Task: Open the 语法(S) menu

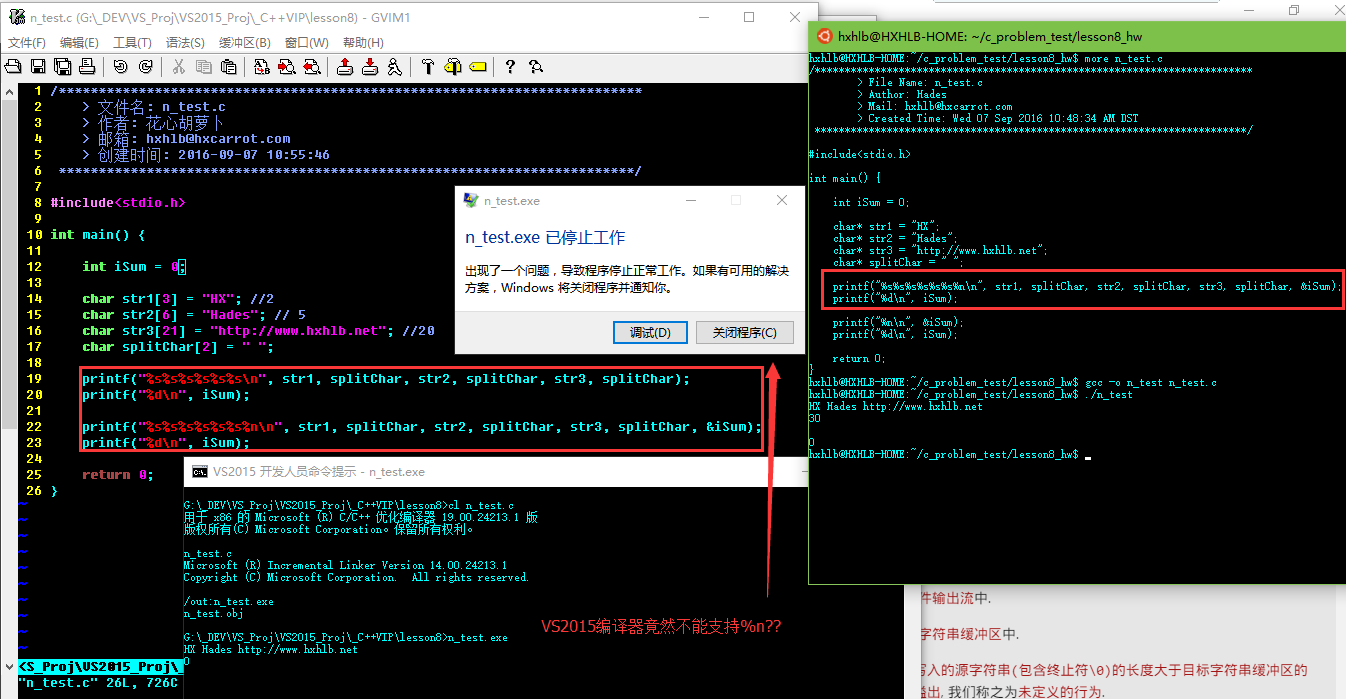Action: pos(185,43)
